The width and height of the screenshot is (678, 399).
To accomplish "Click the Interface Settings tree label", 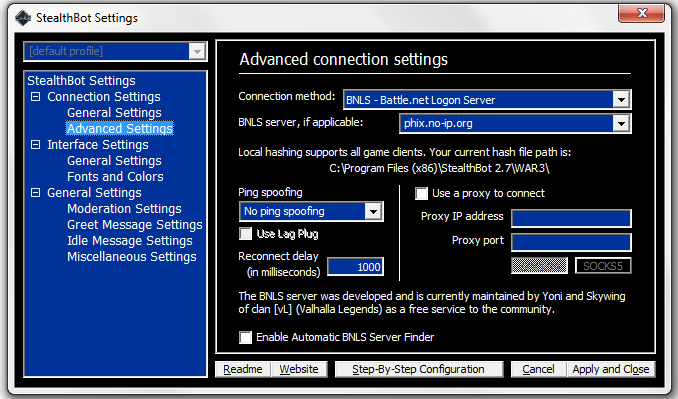I will click(98, 144).
